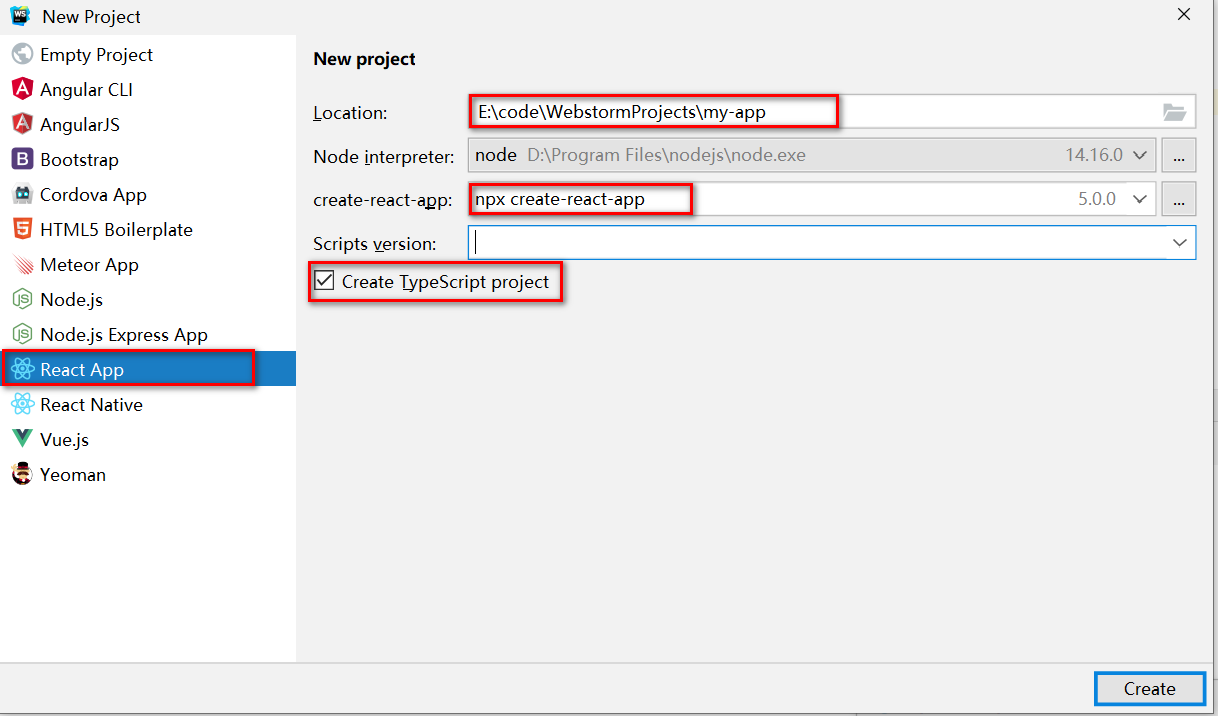1218x716 pixels.
Task: Expand Scripts version dropdown
Action: click(x=1180, y=243)
